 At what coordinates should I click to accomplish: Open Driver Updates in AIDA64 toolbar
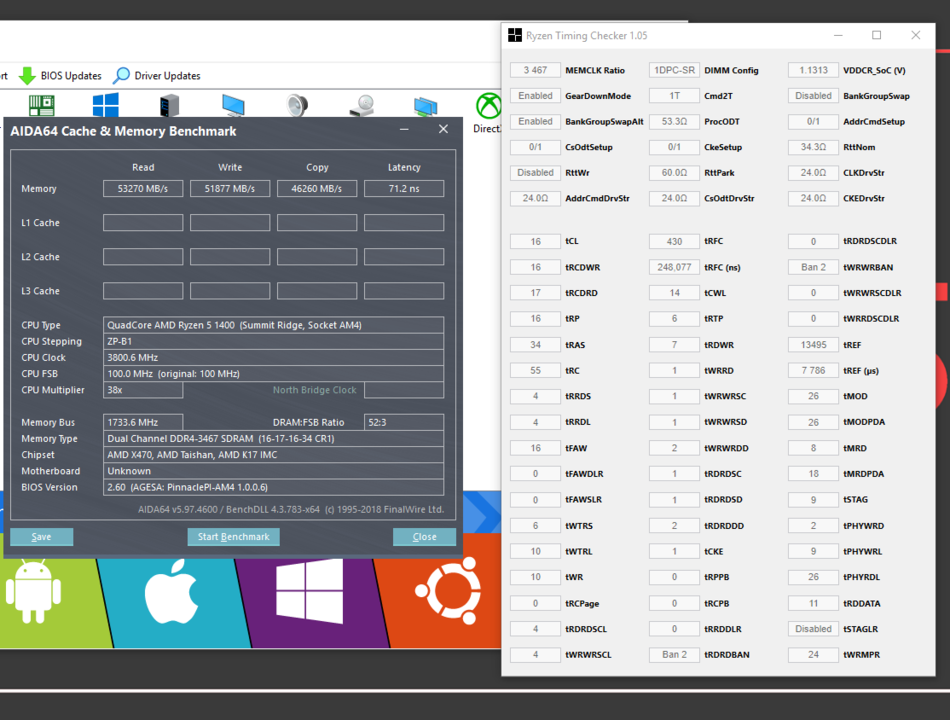(x=157, y=76)
